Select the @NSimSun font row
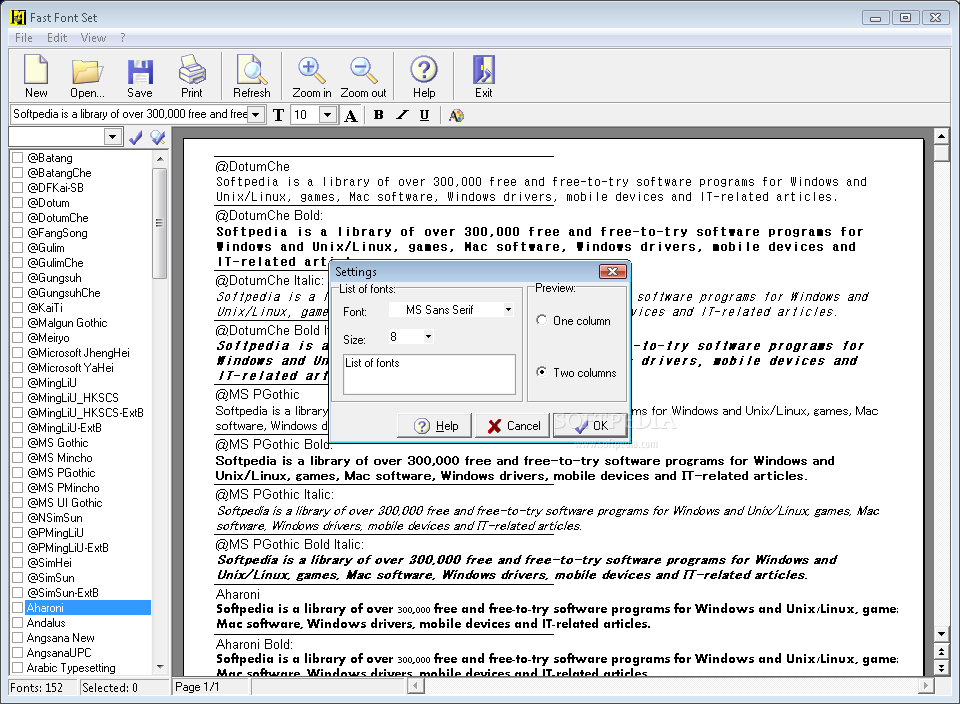Viewport: 960px width, 704px height. point(54,518)
